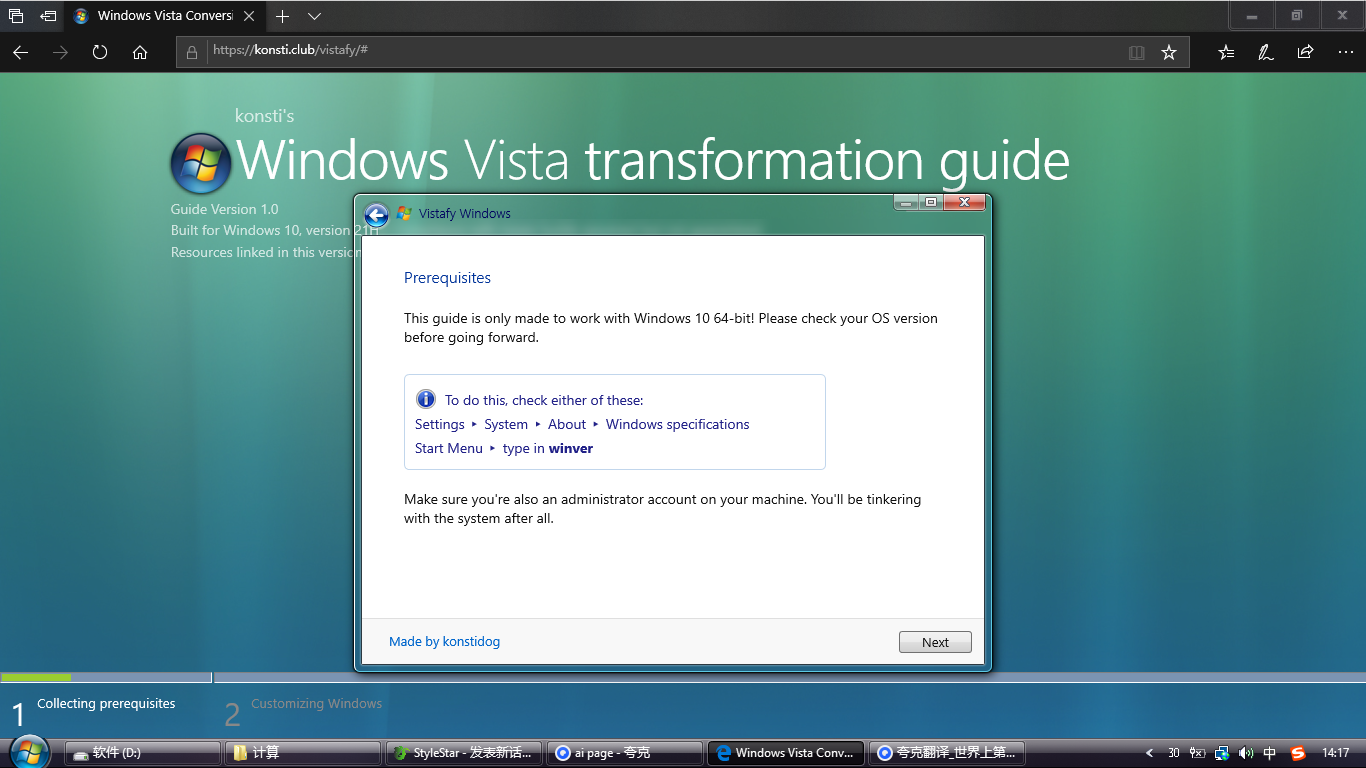
Task: Refresh the page
Action: pyautogui.click(x=100, y=52)
